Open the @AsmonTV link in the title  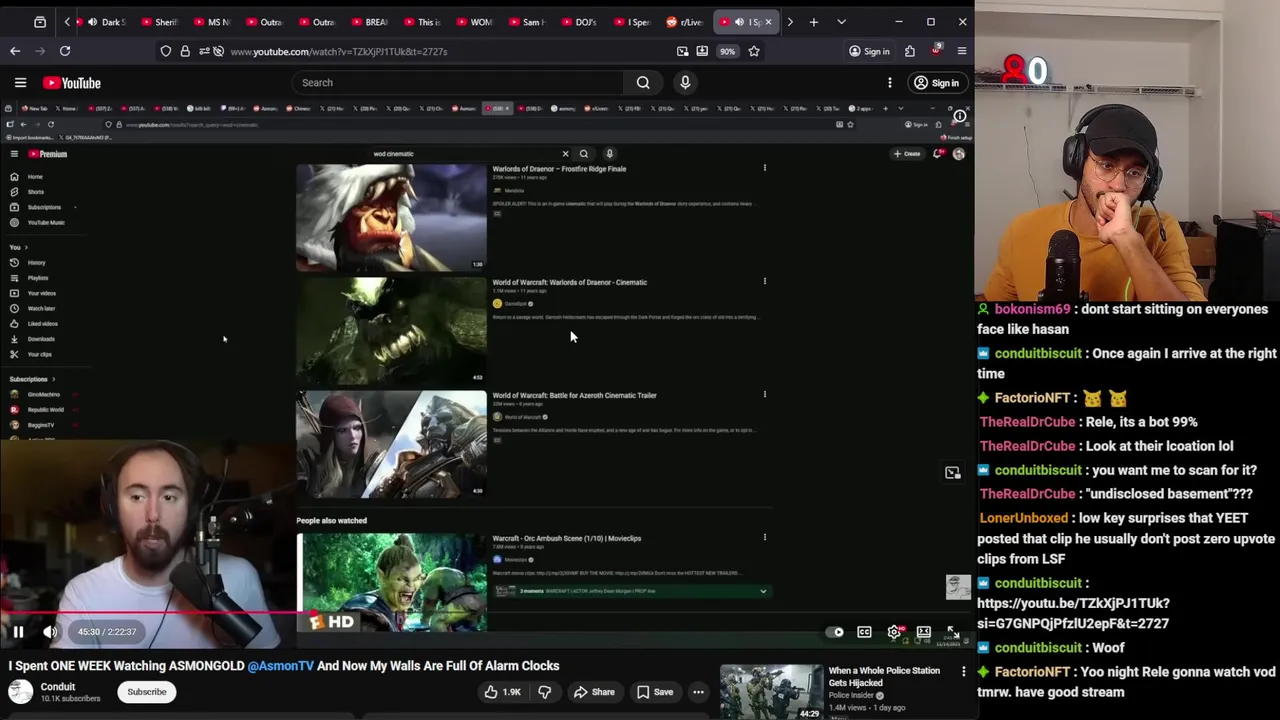[x=280, y=666]
